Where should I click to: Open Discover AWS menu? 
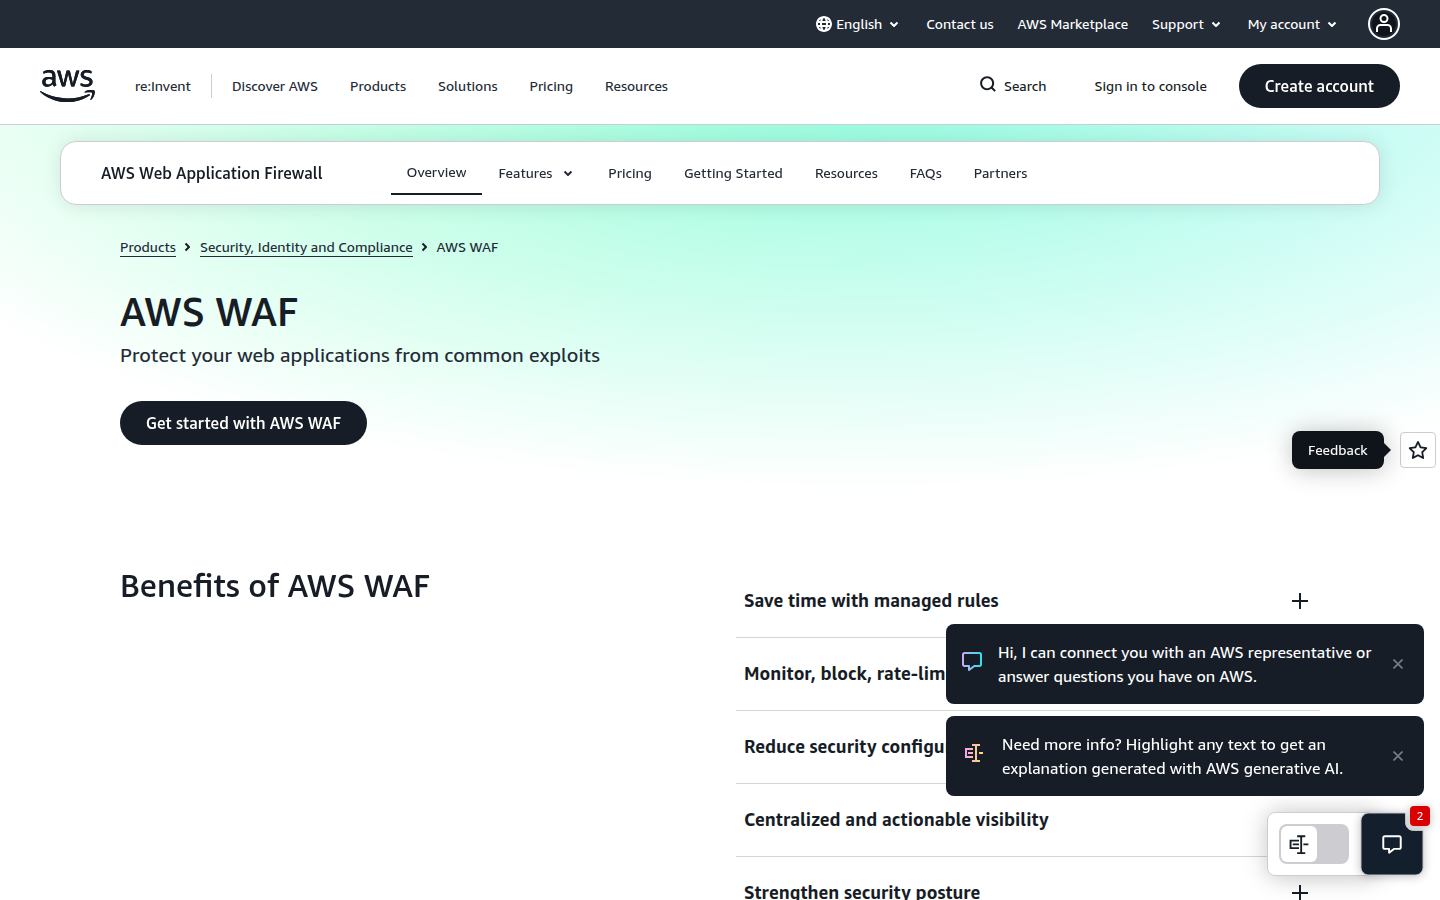point(275,86)
